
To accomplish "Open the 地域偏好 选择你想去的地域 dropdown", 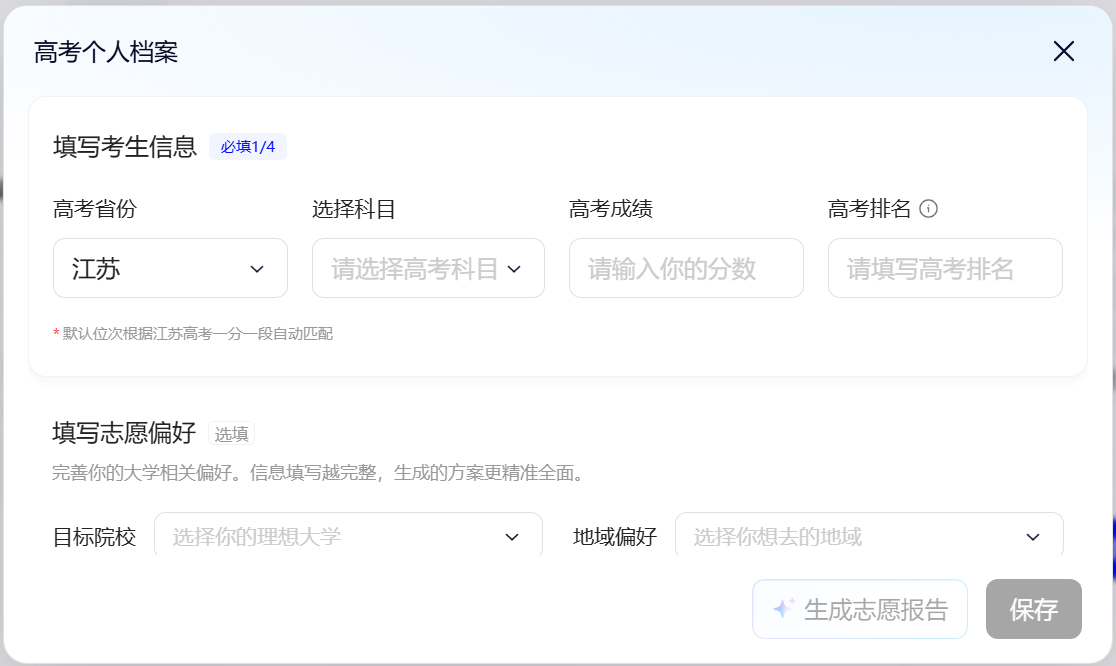I will point(869,536).
